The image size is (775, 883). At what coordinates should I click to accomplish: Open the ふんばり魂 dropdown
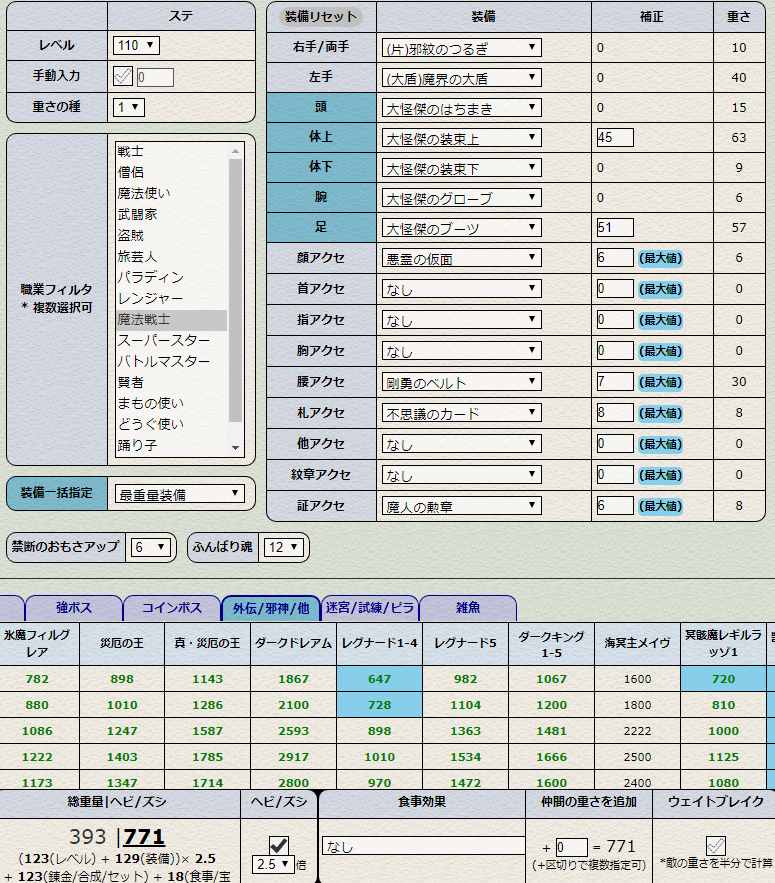pyautogui.click(x=283, y=547)
